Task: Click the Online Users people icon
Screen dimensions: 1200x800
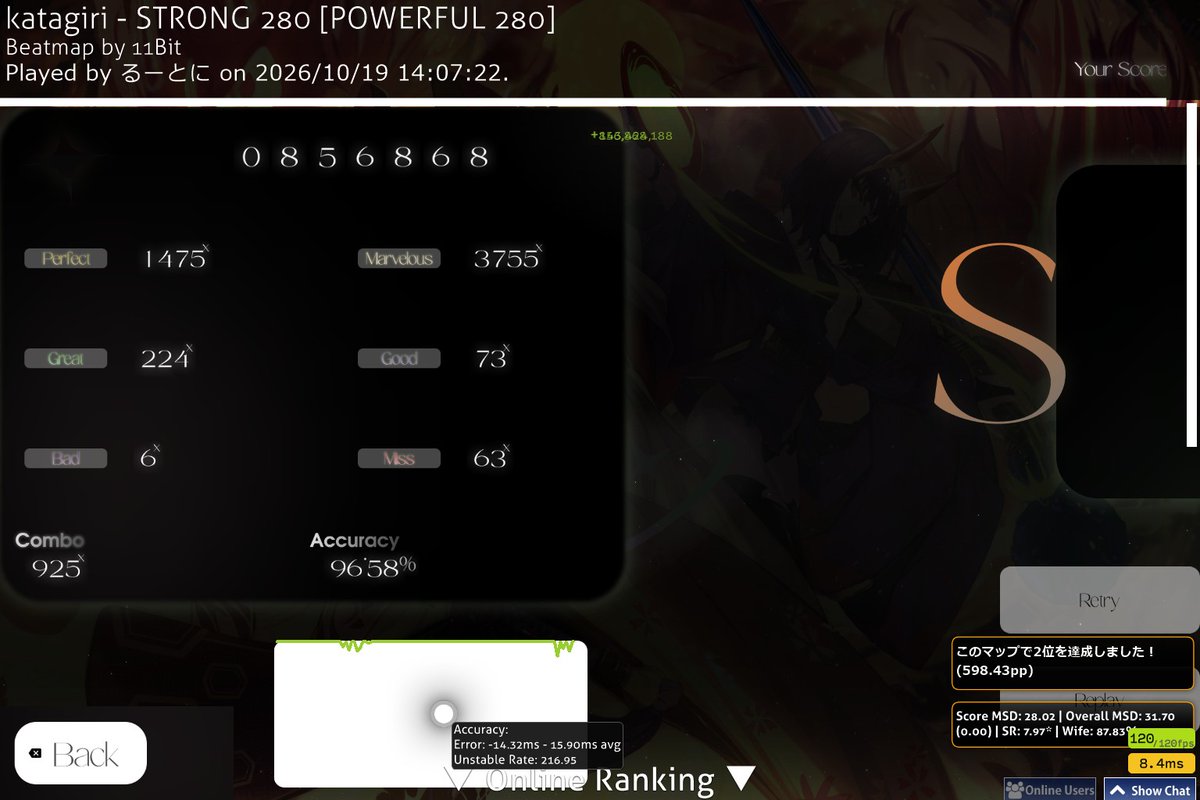Action: coord(1015,789)
